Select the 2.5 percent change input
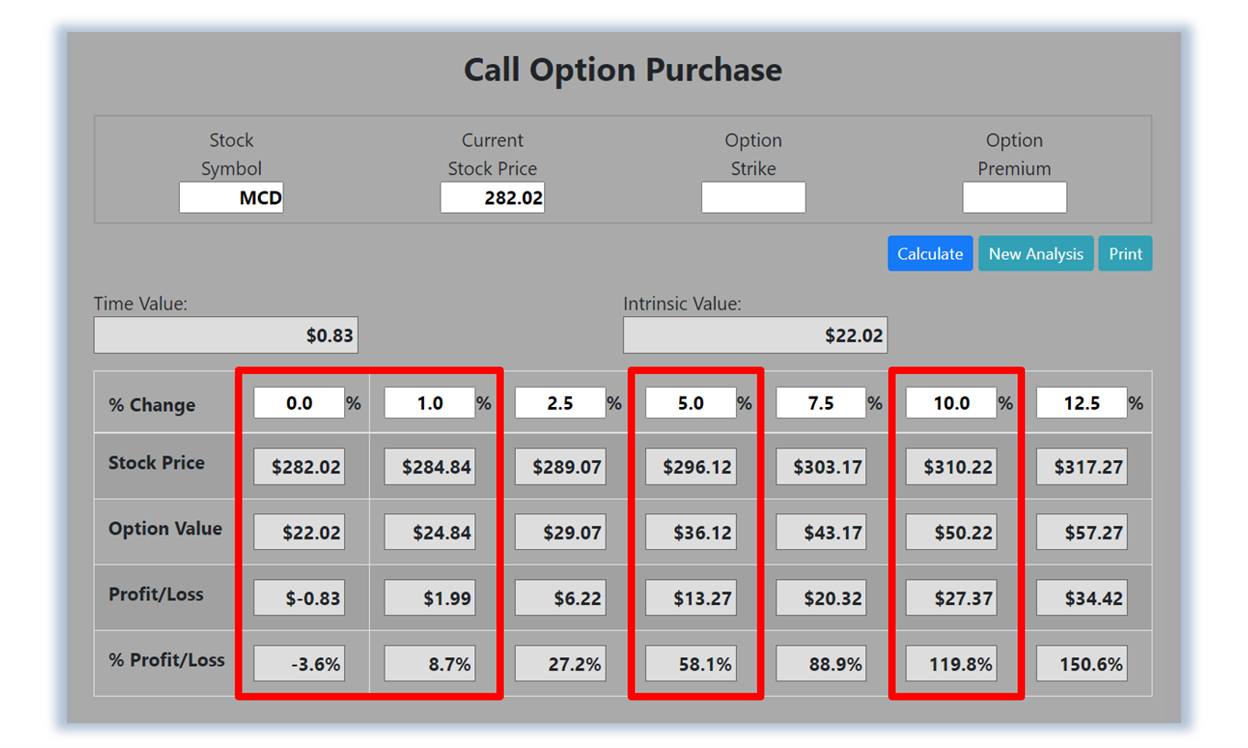The width and height of the screenshot is (1248, 748). 560,403
